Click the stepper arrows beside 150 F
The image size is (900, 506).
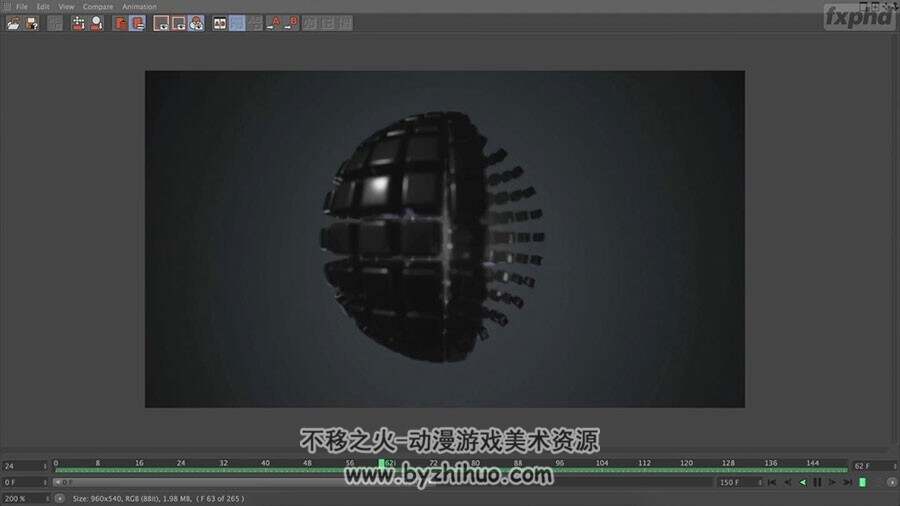point(760,482)
